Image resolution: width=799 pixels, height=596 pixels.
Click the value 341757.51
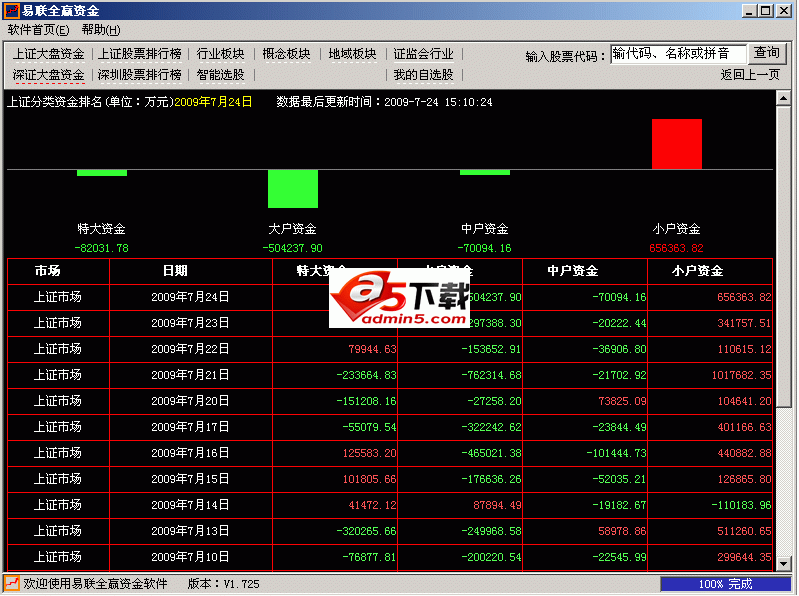tap(744, 323)
